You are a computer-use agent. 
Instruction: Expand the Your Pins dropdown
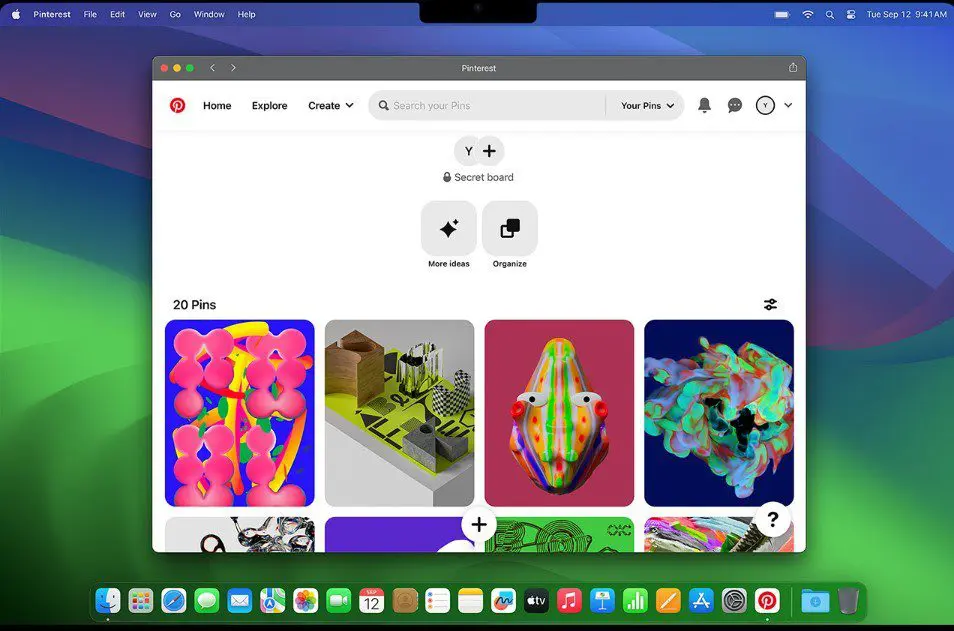coord(645,105)
